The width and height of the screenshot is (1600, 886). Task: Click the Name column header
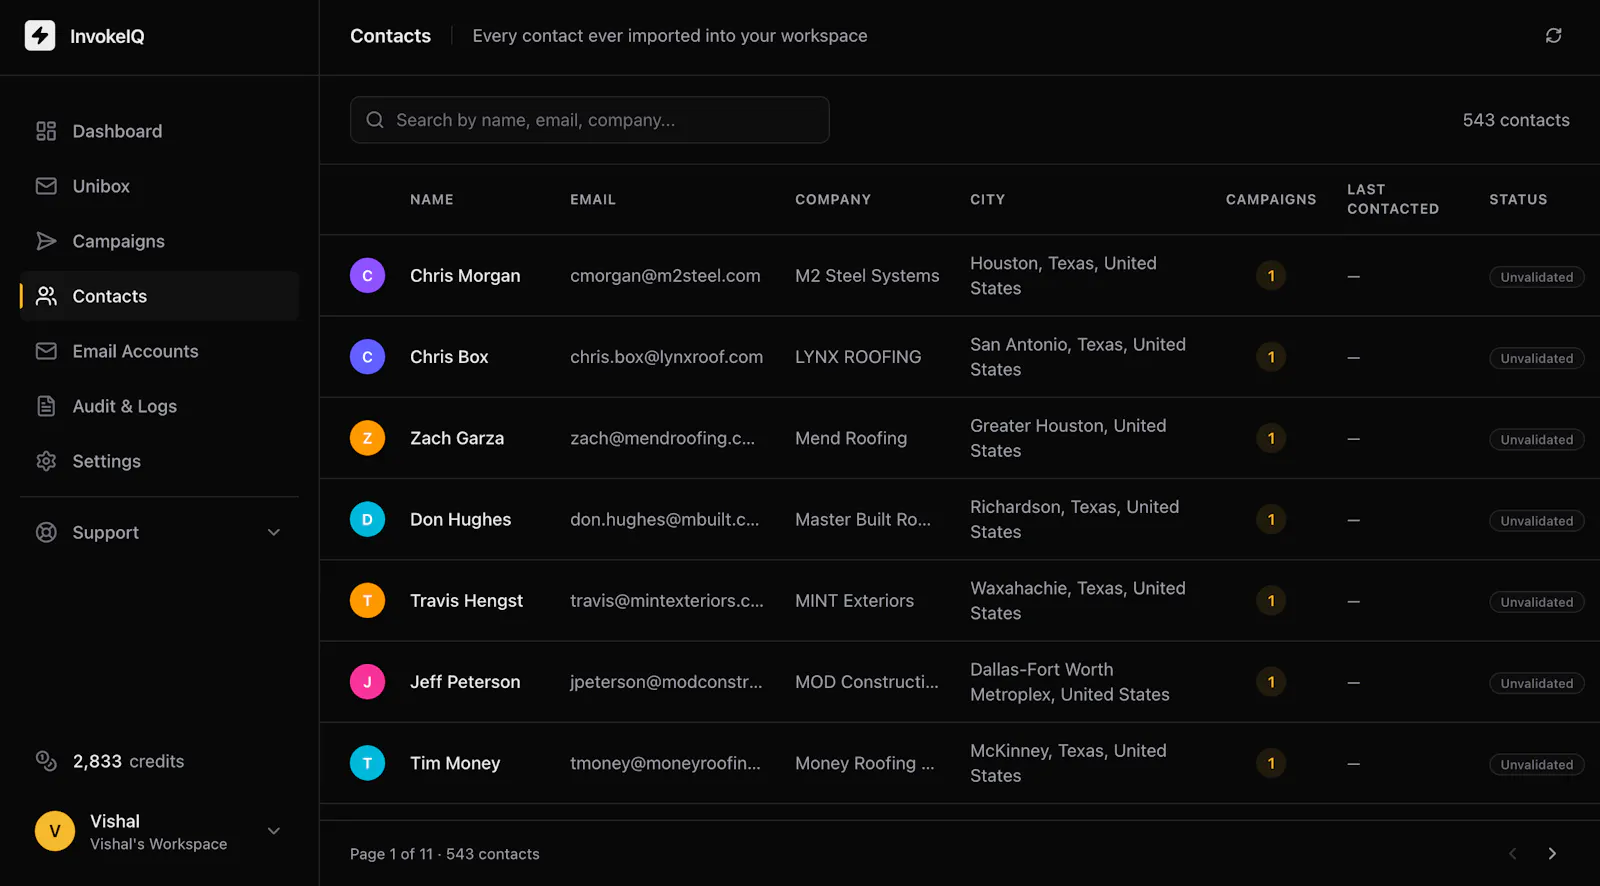432,199
